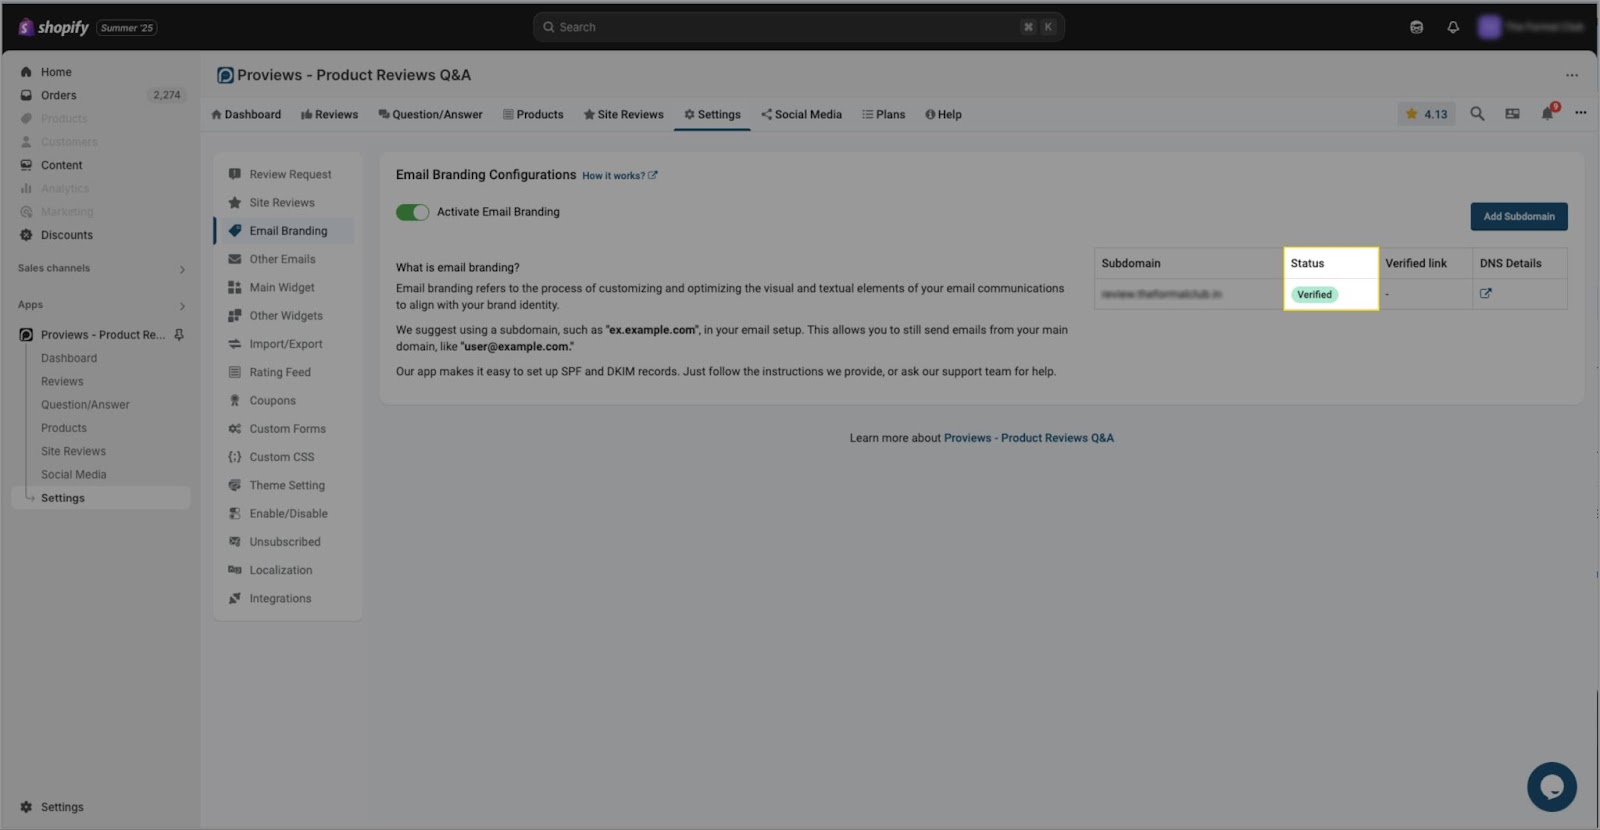This screenshot has height=830, width=1600.
Task: Toggle Activate Email Branding switch
Action: tap(412, 212)
